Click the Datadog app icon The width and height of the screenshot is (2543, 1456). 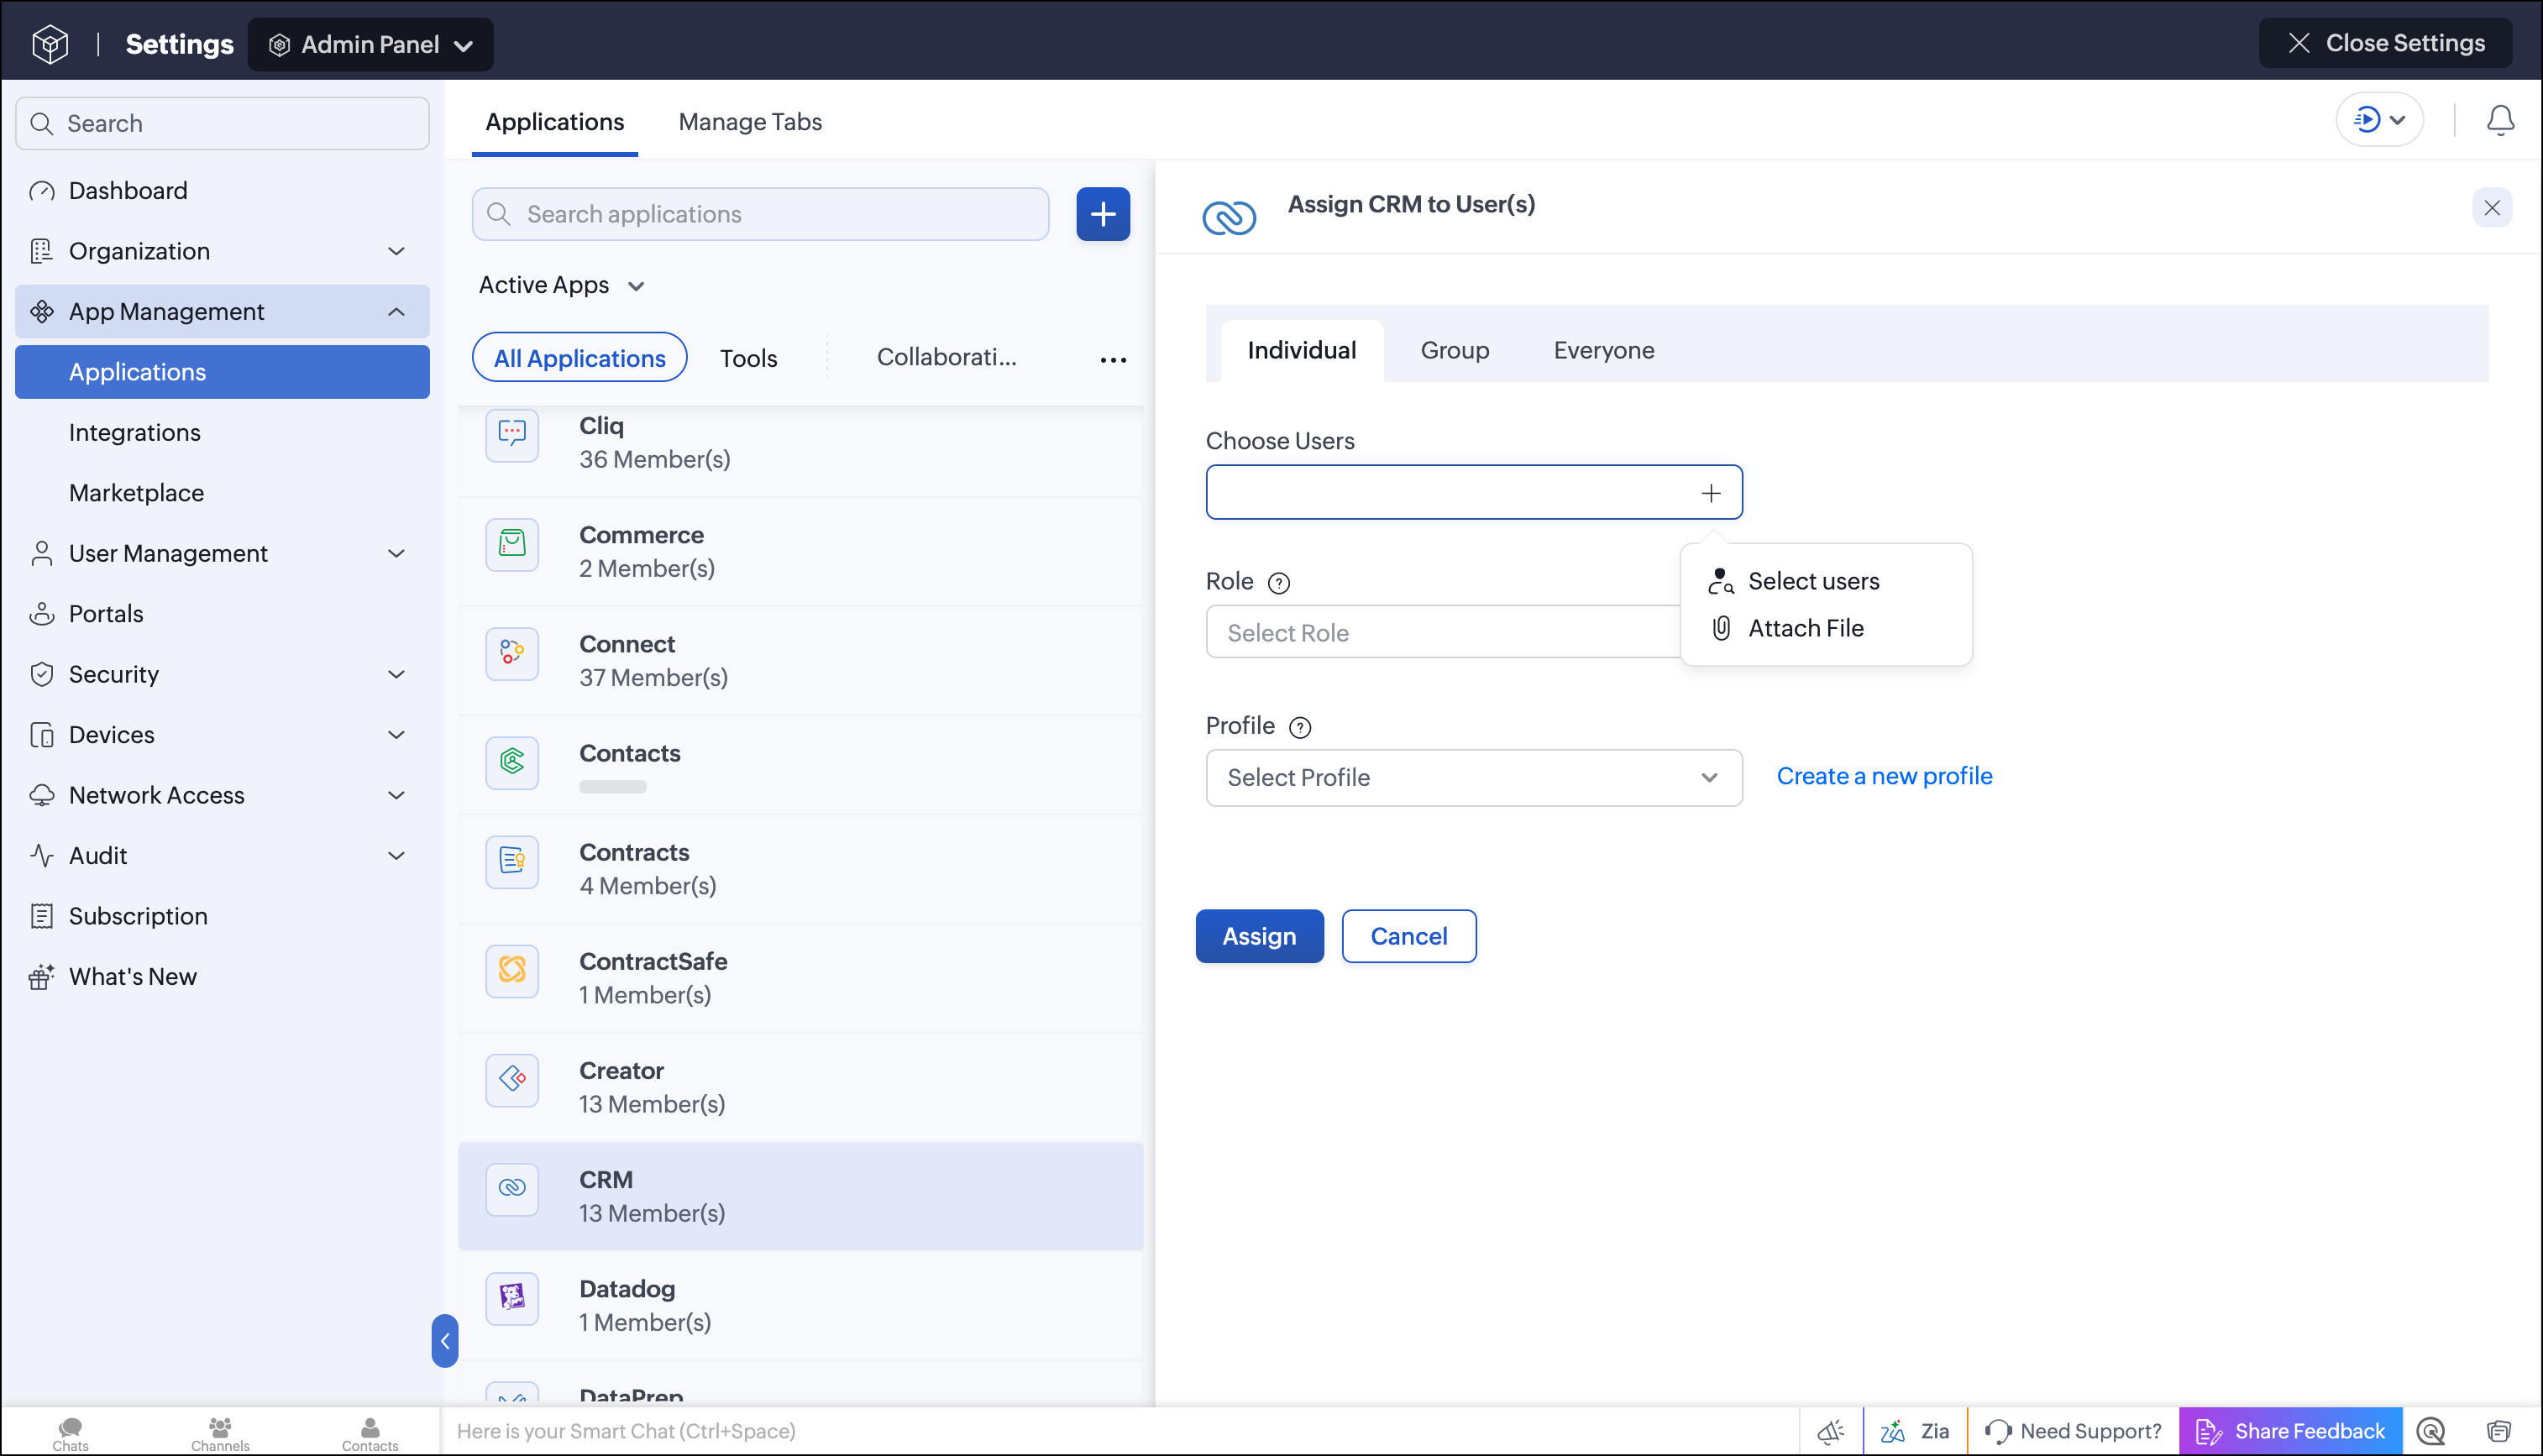pos(512,1297)
